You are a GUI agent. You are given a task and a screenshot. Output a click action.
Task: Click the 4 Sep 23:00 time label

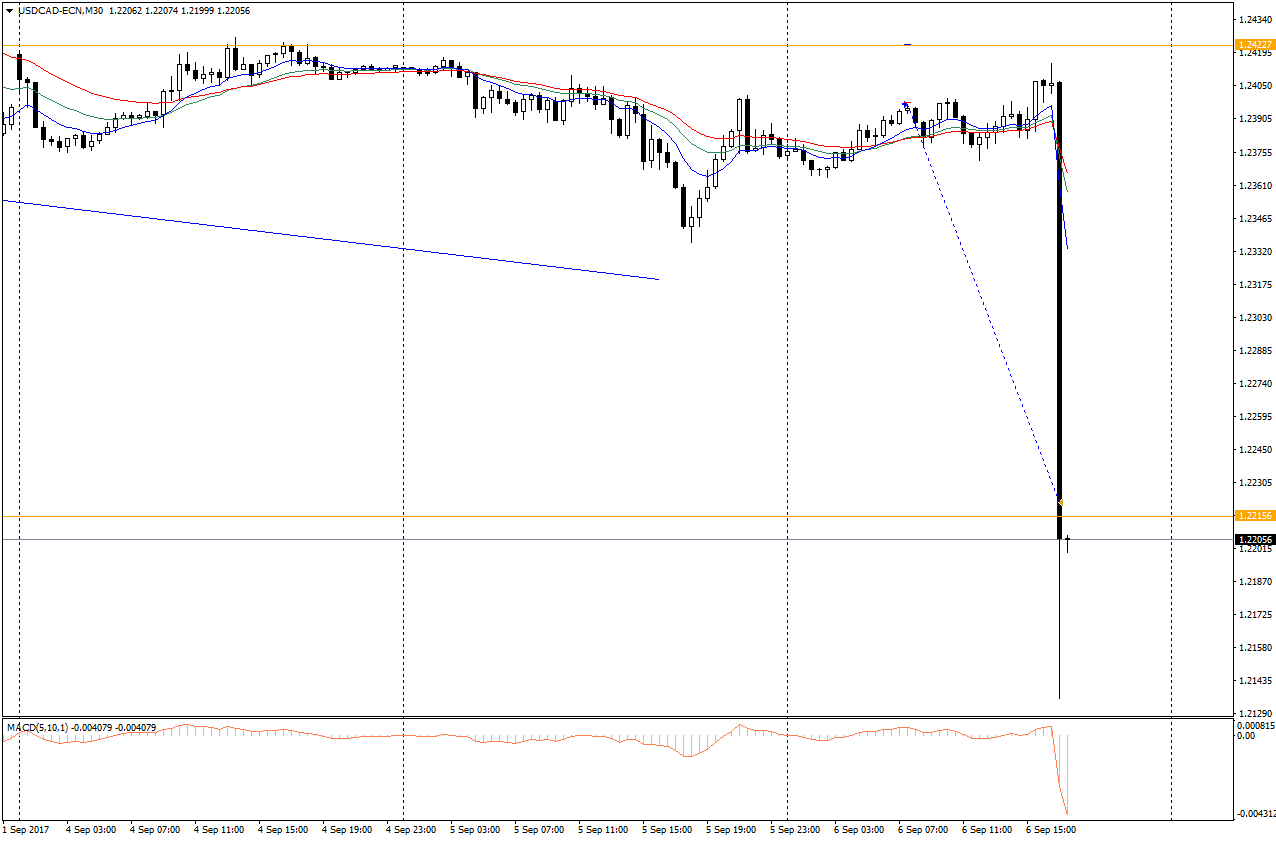[x=411, y=829]
